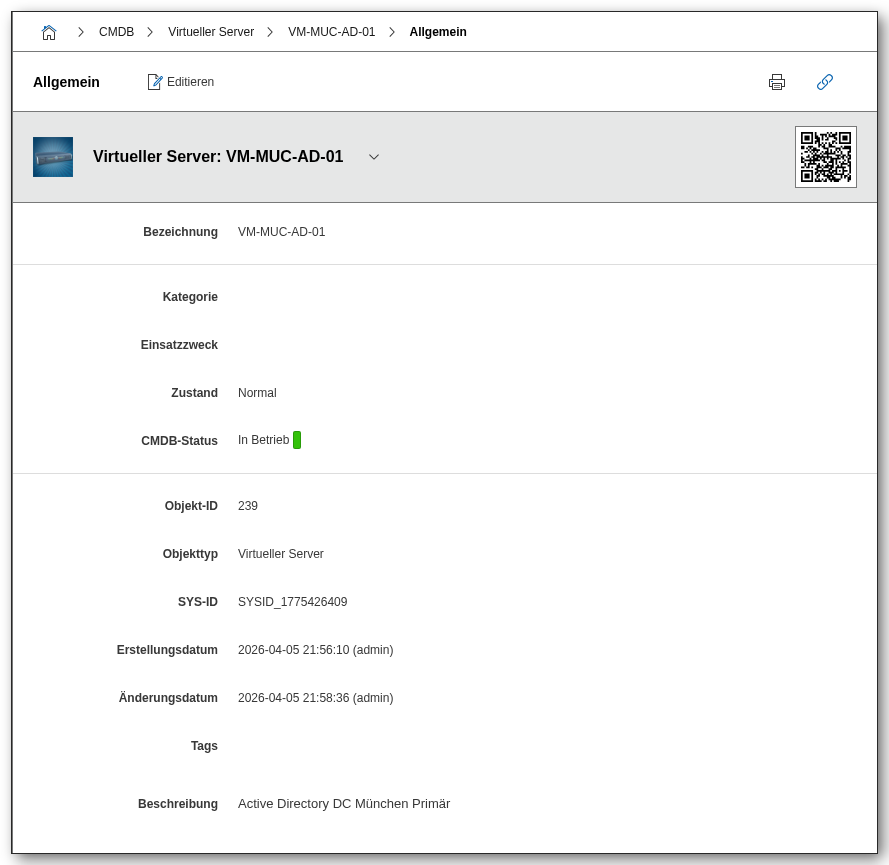Open the QR code image
Viewport: 889px width, 865px height.
[825, 157]
